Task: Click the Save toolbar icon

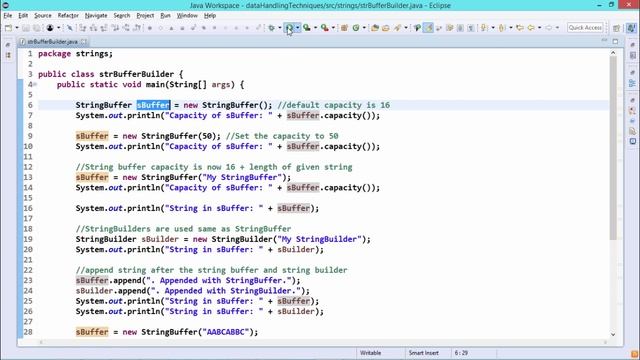Action: 26,28
